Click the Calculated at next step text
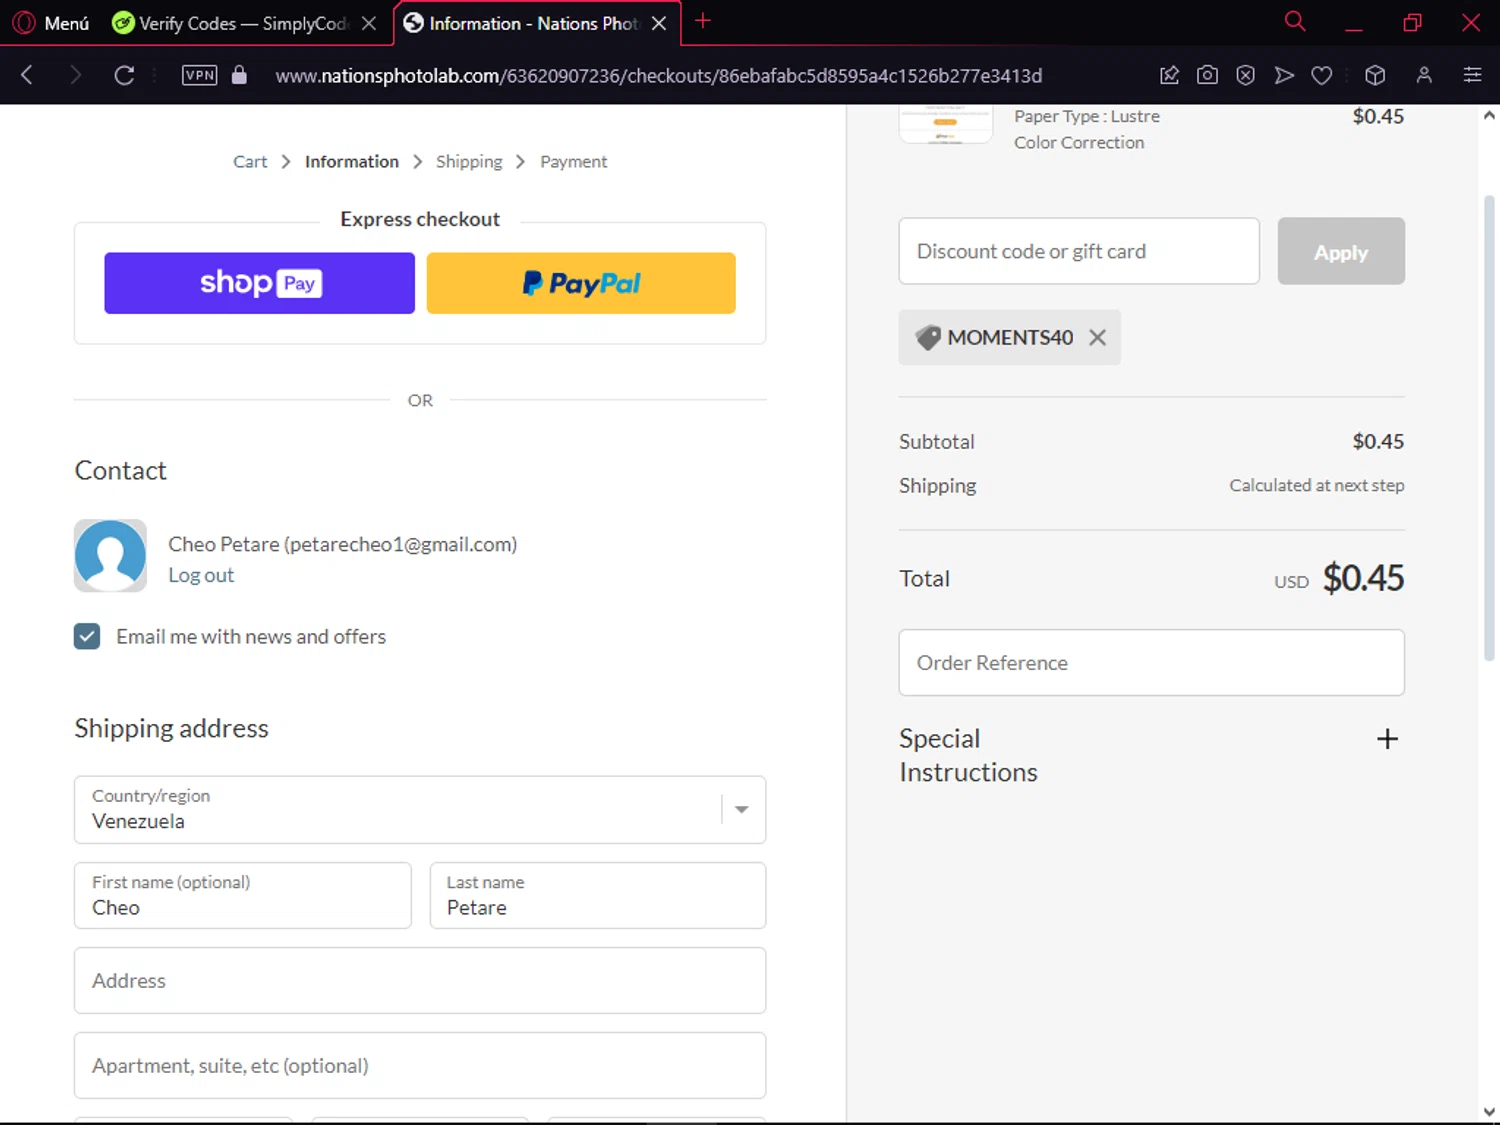The image size is (1500, 1125). point(1317,485)
